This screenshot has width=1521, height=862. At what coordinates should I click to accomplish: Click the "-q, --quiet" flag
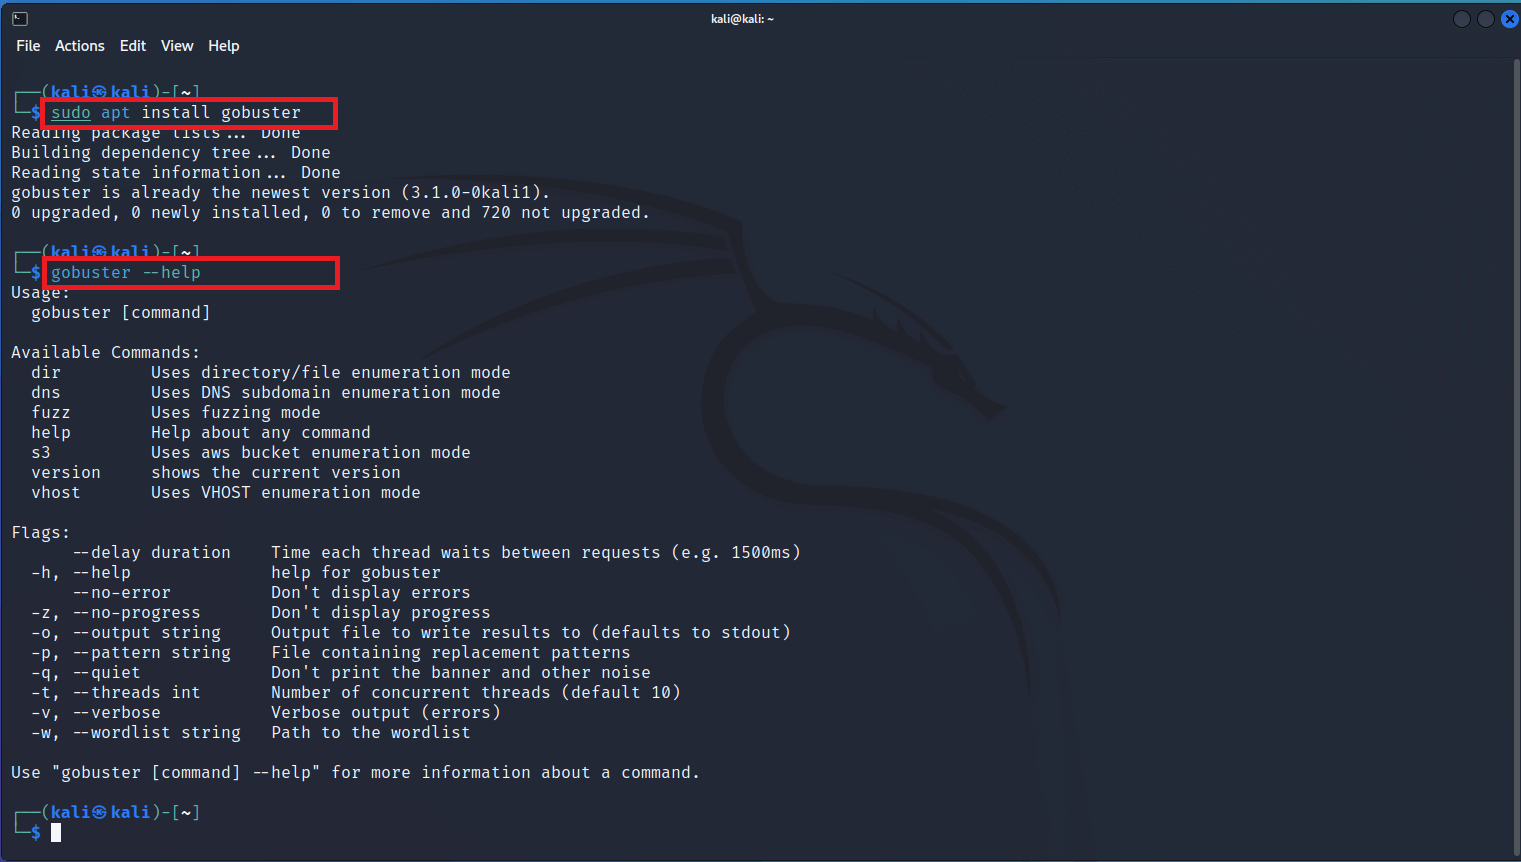tap(86, 673)
